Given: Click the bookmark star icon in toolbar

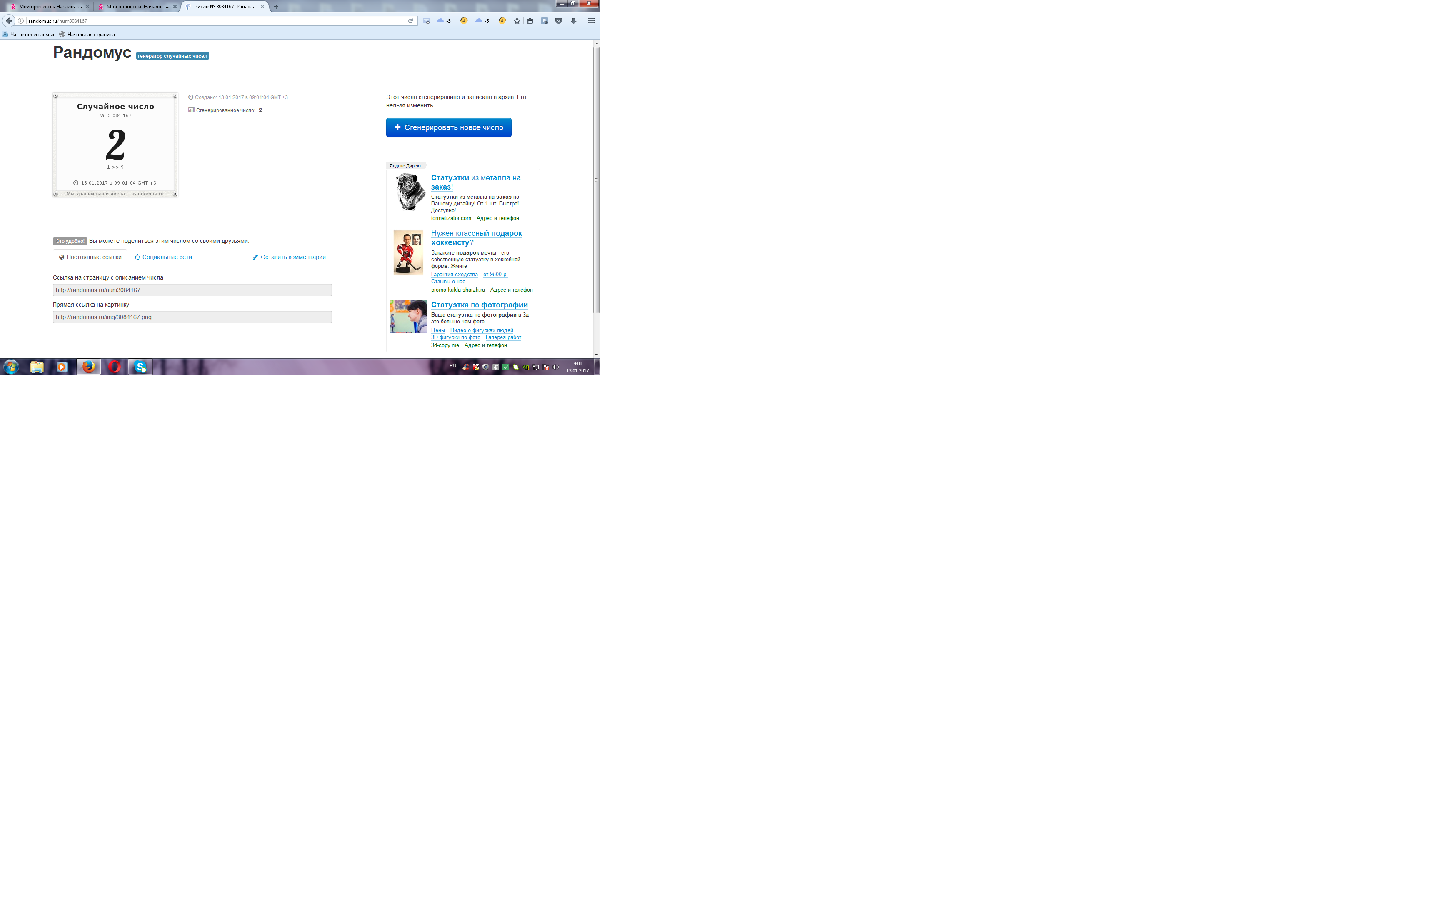Looking at the screenshot, I should (517, 20).
